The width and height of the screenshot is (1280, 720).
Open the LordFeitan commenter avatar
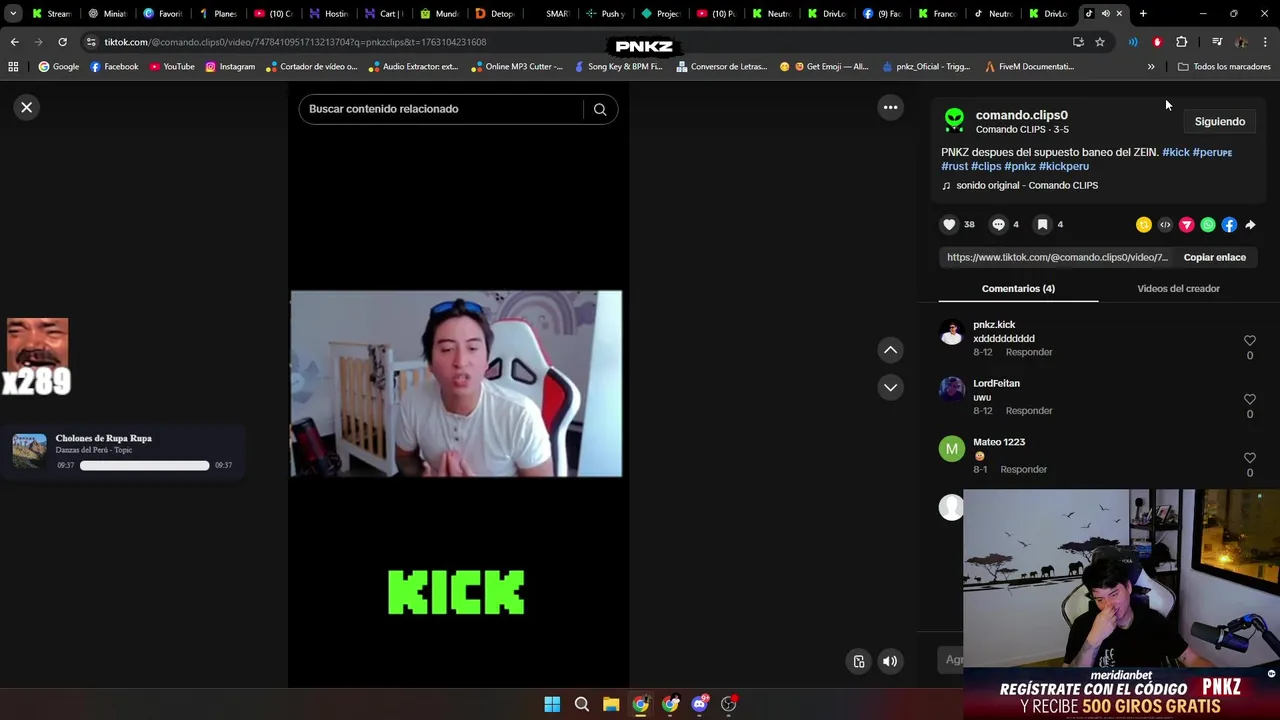tap(951, 390)
